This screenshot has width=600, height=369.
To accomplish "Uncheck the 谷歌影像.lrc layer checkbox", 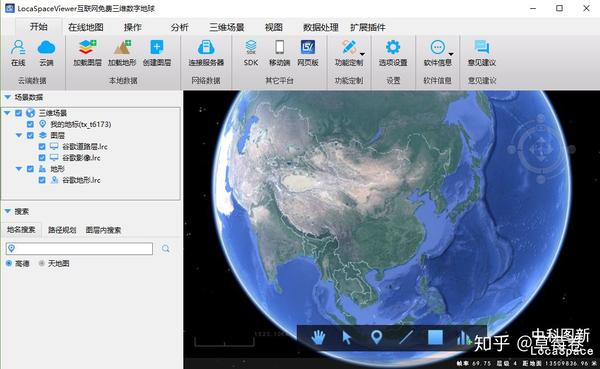I will point(42,158).
